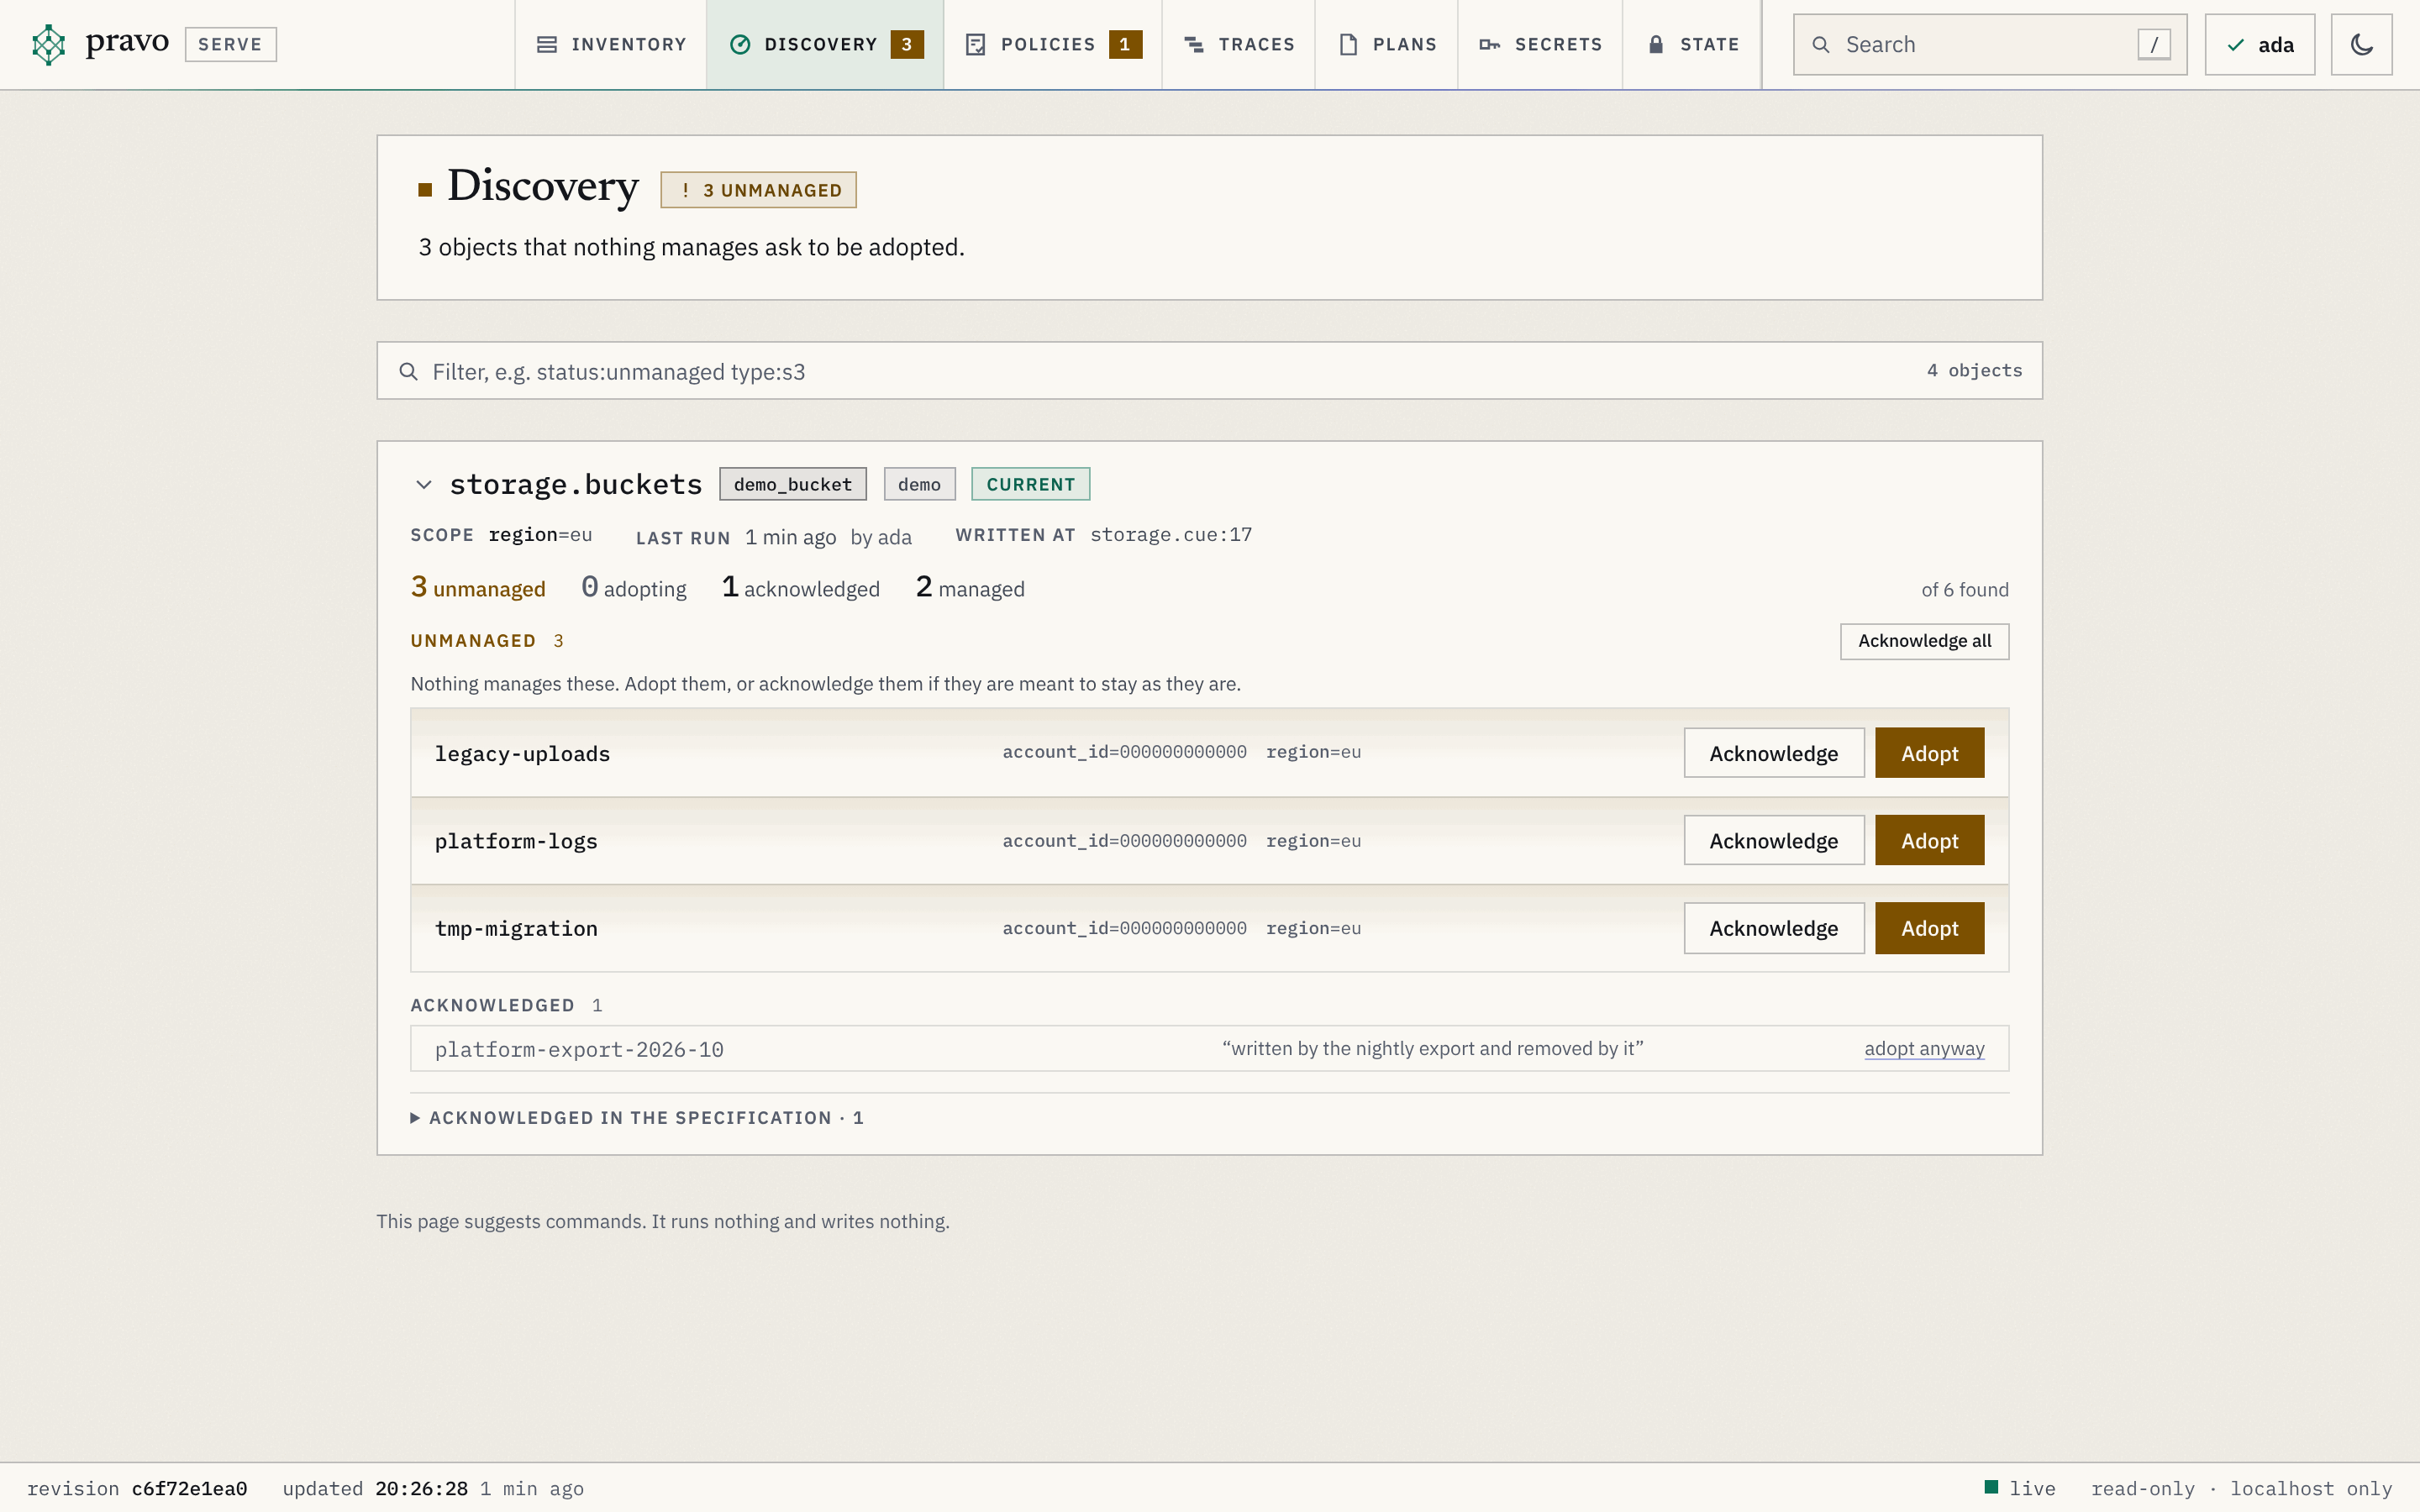Click the SERVE mode badge
2420x1512 pixels.
pyautogui.click(x=230, y=44)
